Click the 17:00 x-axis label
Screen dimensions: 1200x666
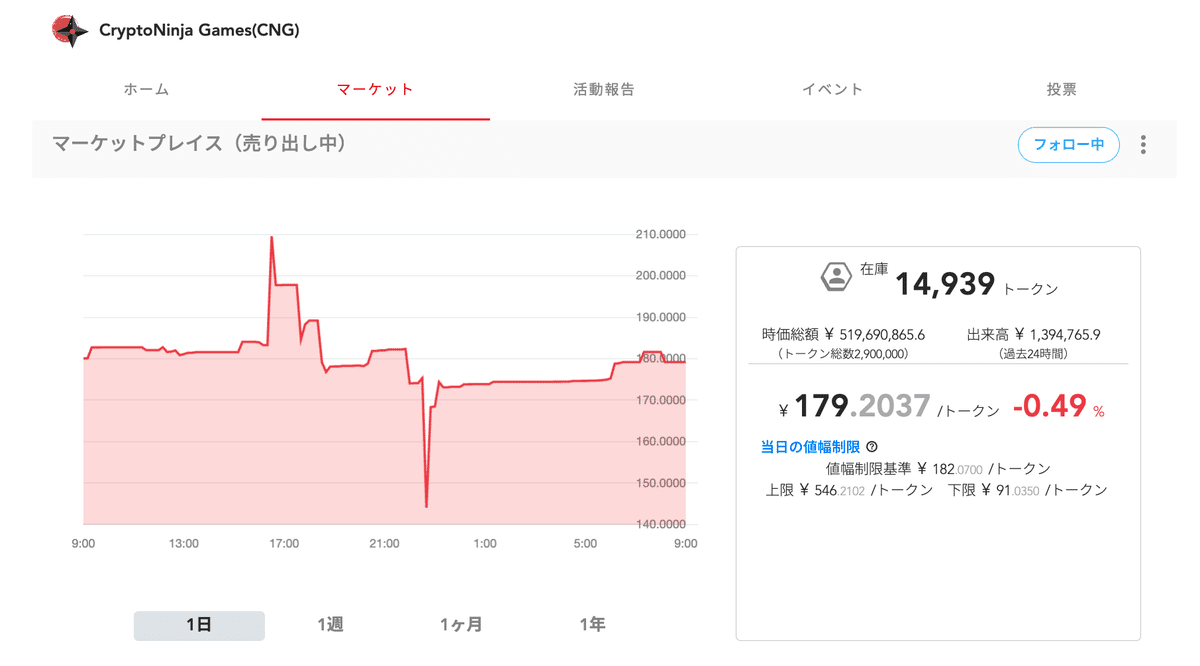click(284, 544)
